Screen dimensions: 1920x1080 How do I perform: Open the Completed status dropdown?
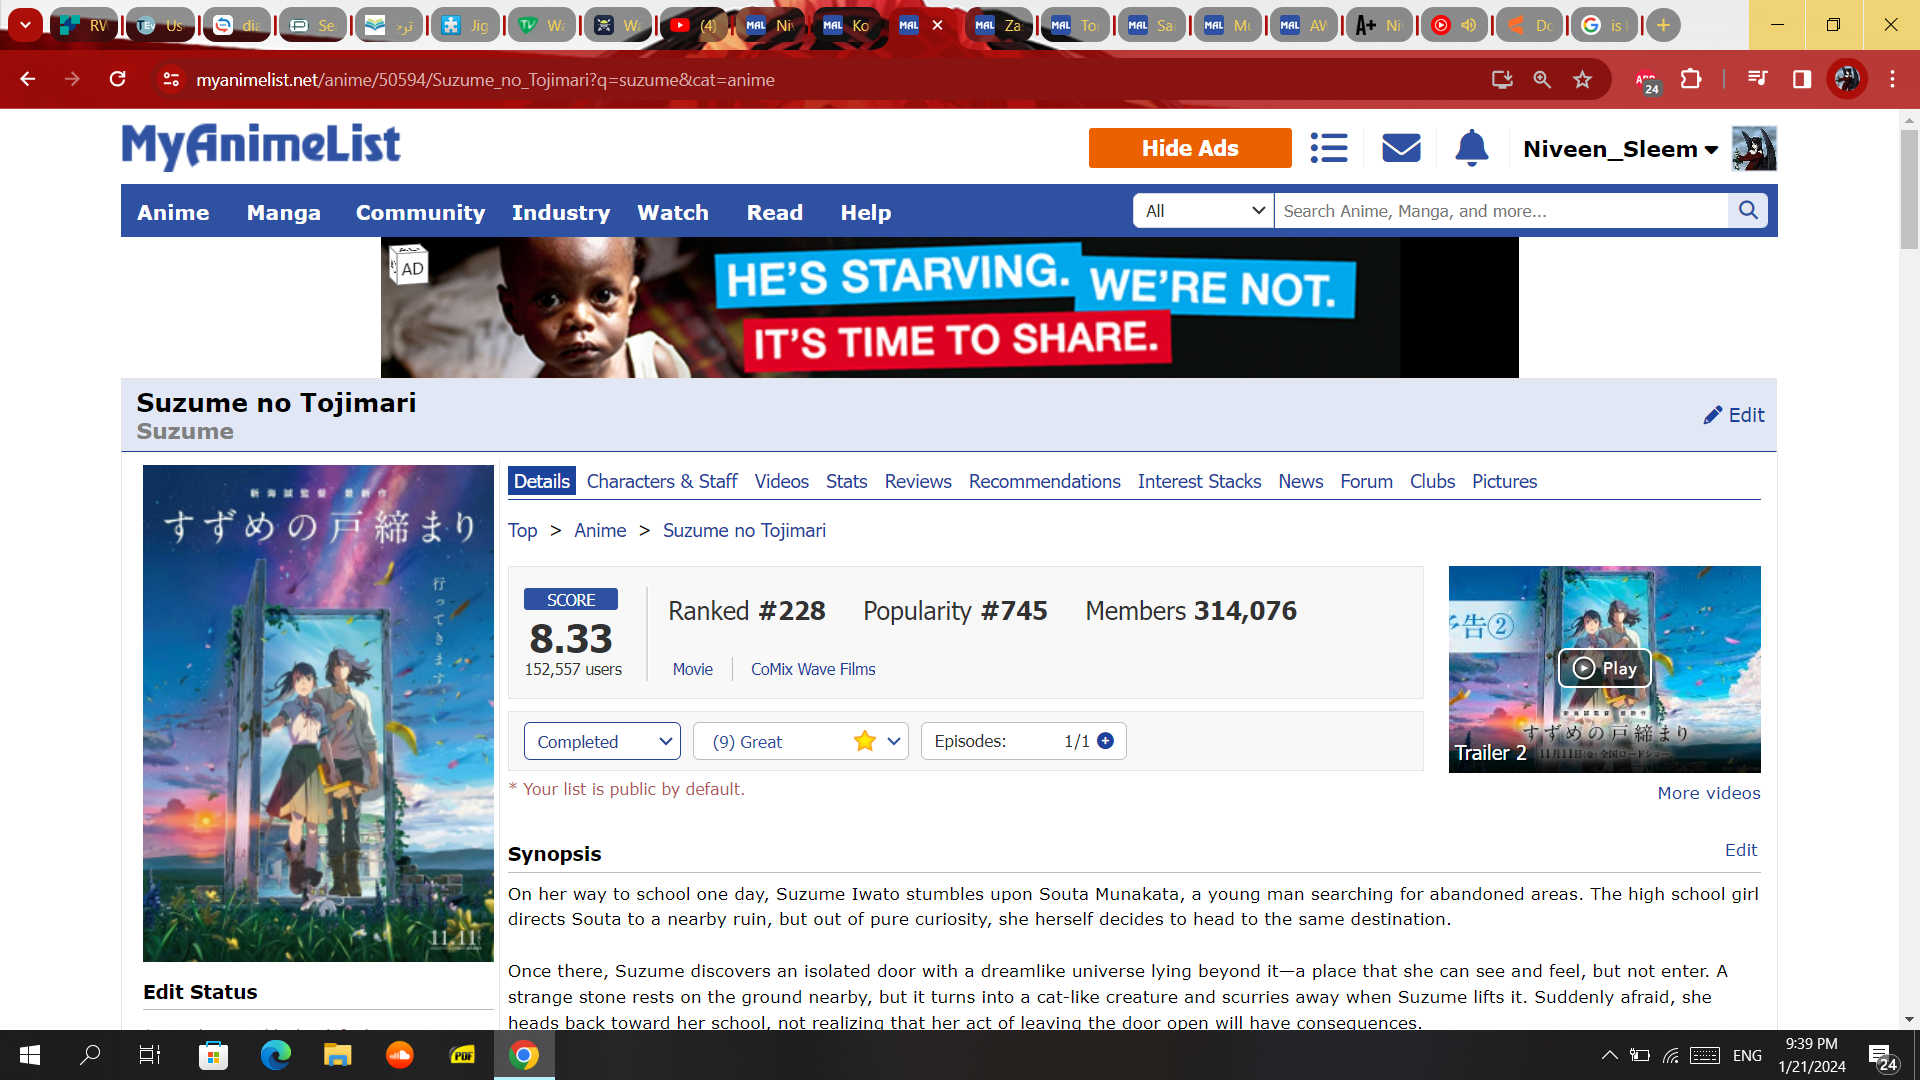[x=602, y=741]
